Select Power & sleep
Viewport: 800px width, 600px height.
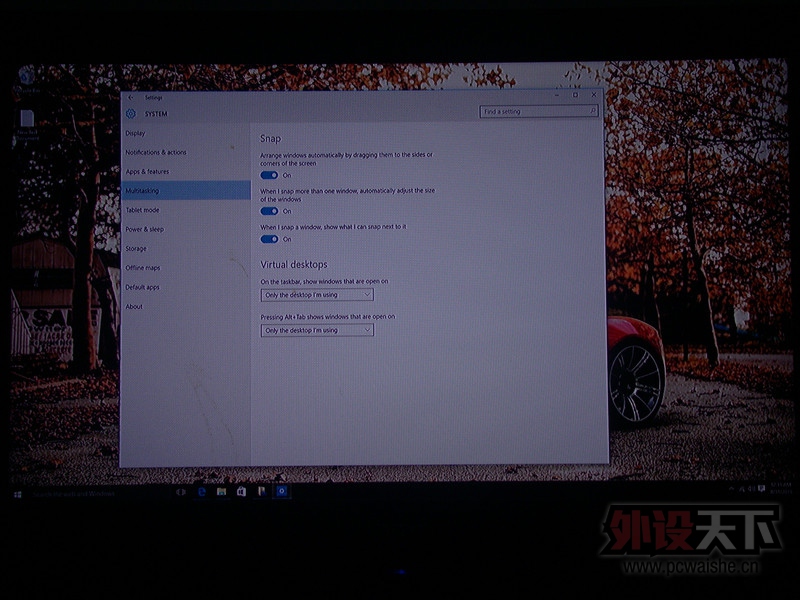(186, 229)
